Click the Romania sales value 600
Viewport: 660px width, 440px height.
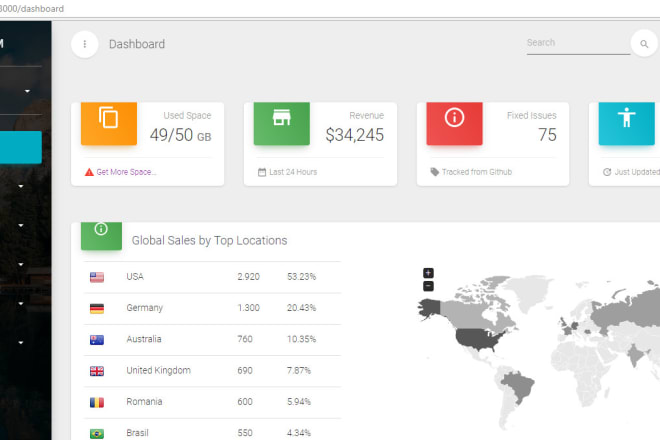click(245, 402)
